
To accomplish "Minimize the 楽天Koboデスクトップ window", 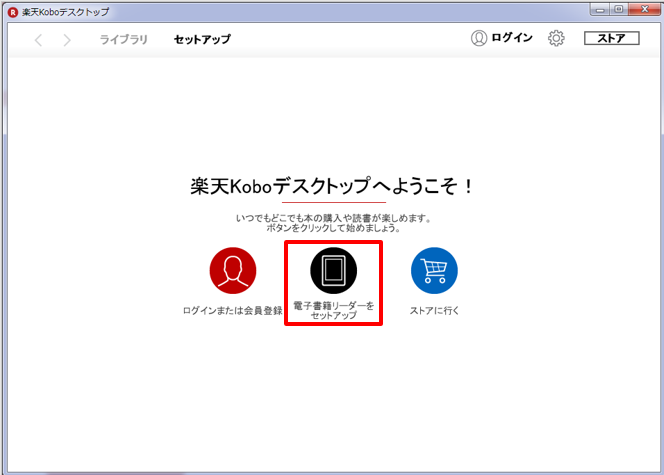I will 600,10.
